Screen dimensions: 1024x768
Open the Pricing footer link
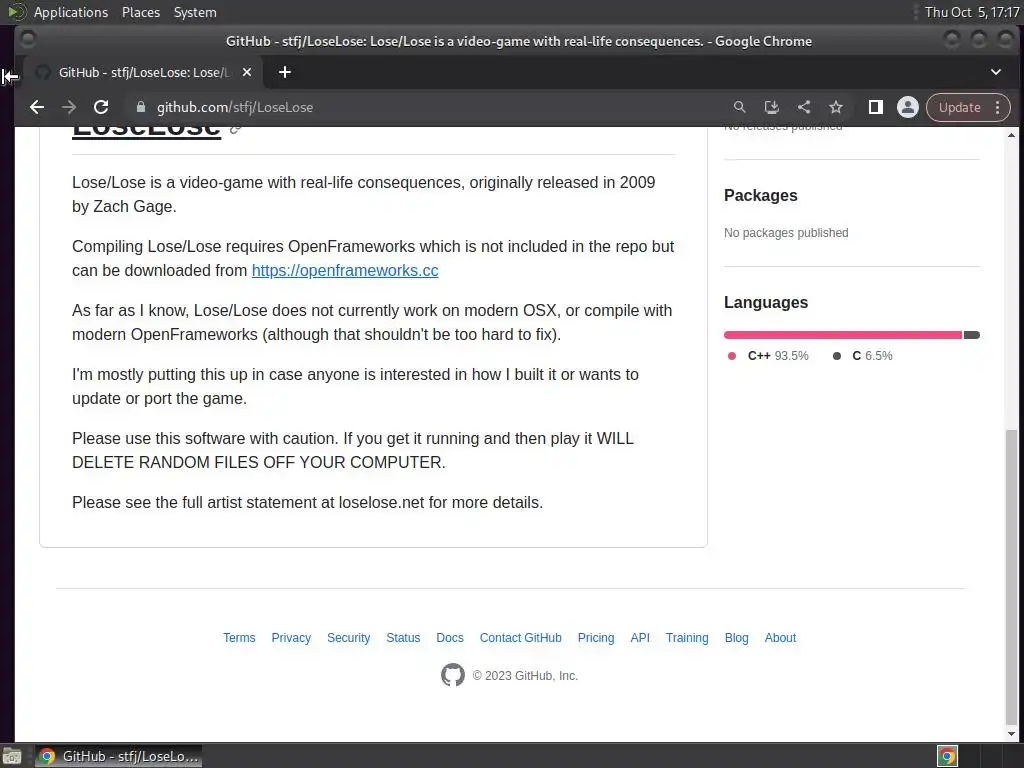tap(596, 637)
